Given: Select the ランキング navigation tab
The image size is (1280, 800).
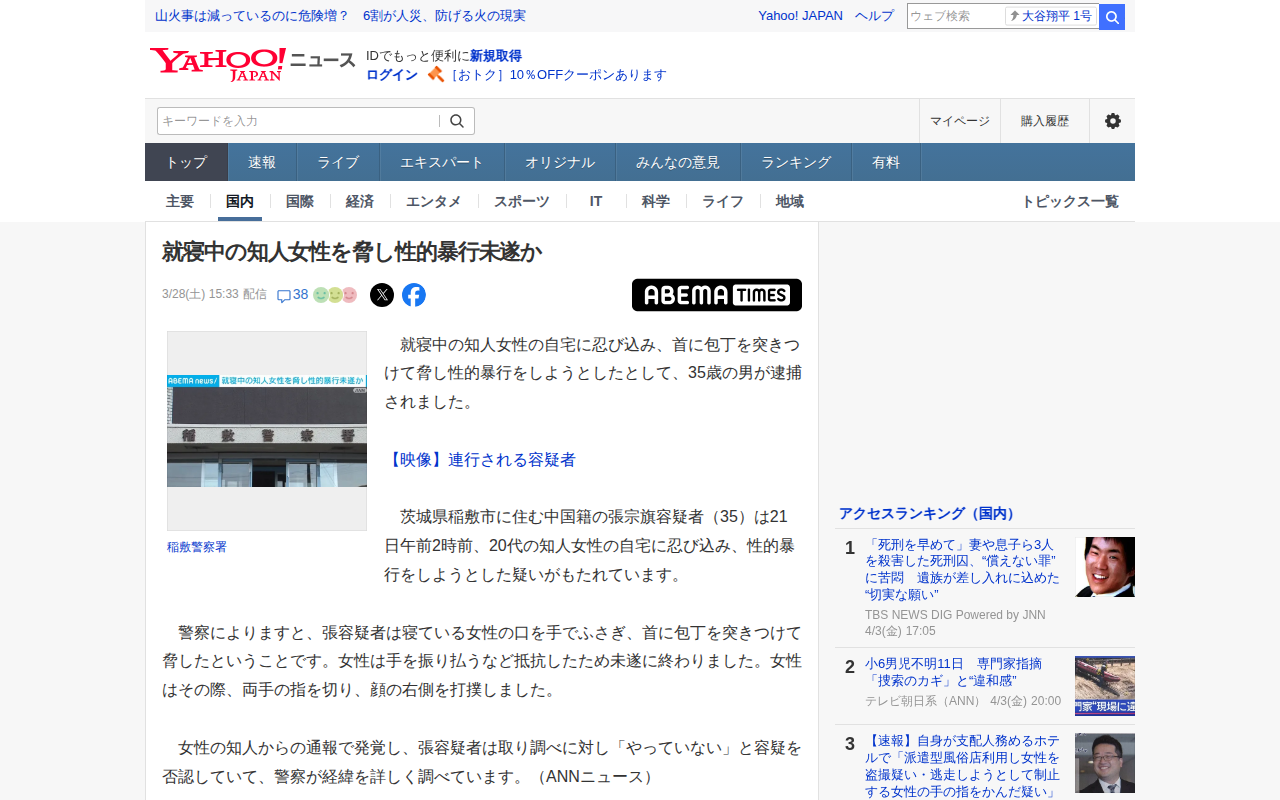Looking at the screenshot, I should click(796, 162).
